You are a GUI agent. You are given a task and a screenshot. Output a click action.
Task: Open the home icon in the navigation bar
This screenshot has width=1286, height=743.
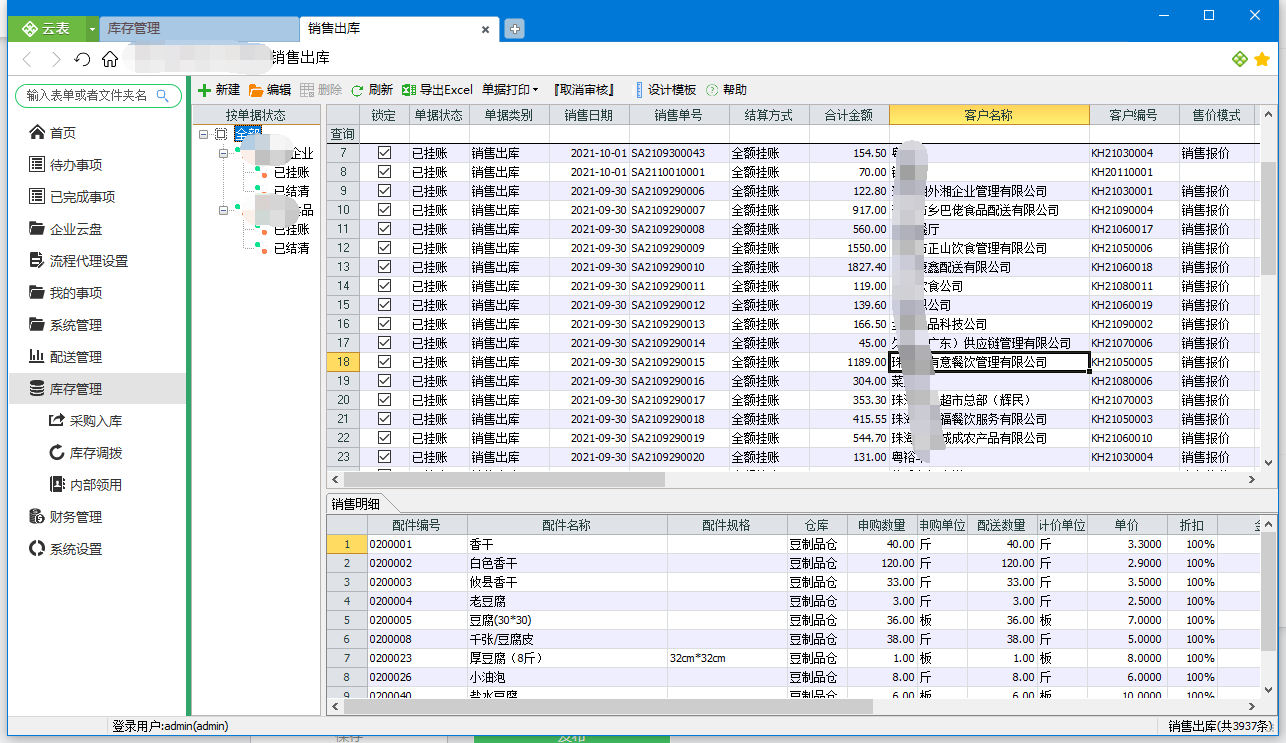click(110, 59)
